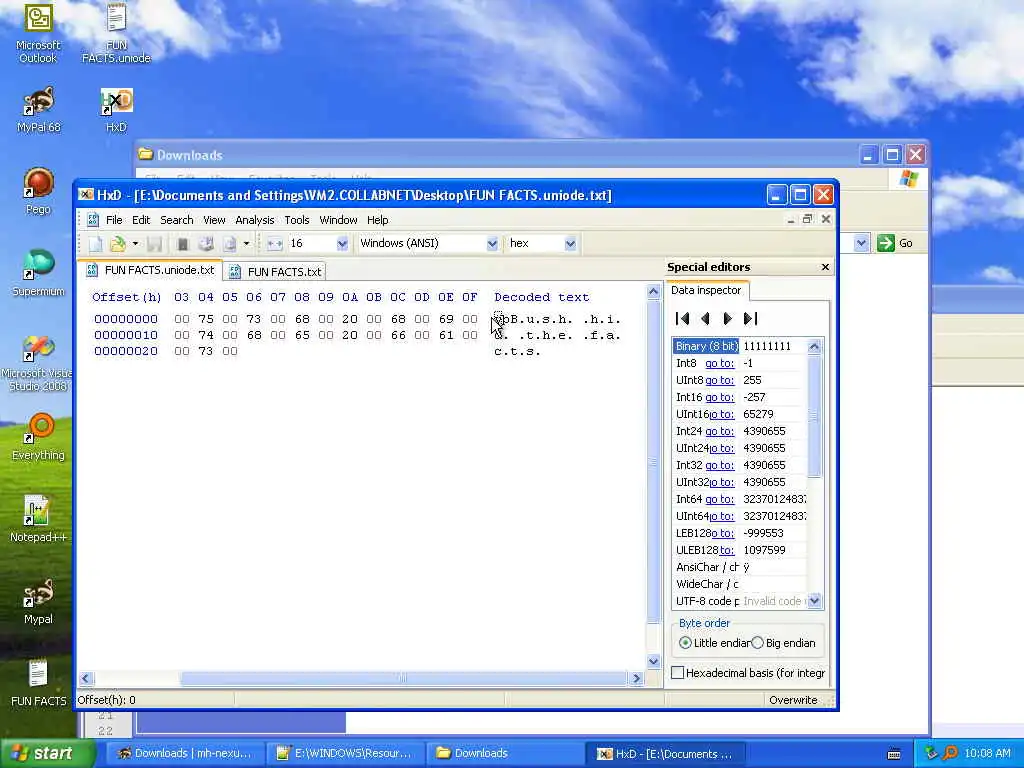
Task: Open the Tools menu
Action: click(x=296, y=220)
